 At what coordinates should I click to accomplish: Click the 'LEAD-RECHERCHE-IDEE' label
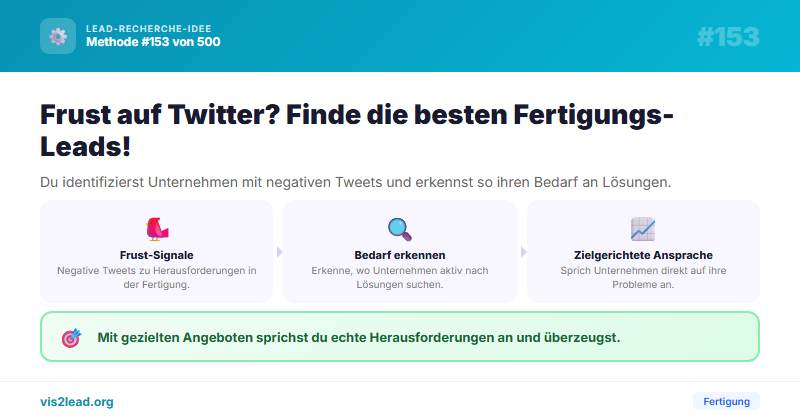pos(148,29)
